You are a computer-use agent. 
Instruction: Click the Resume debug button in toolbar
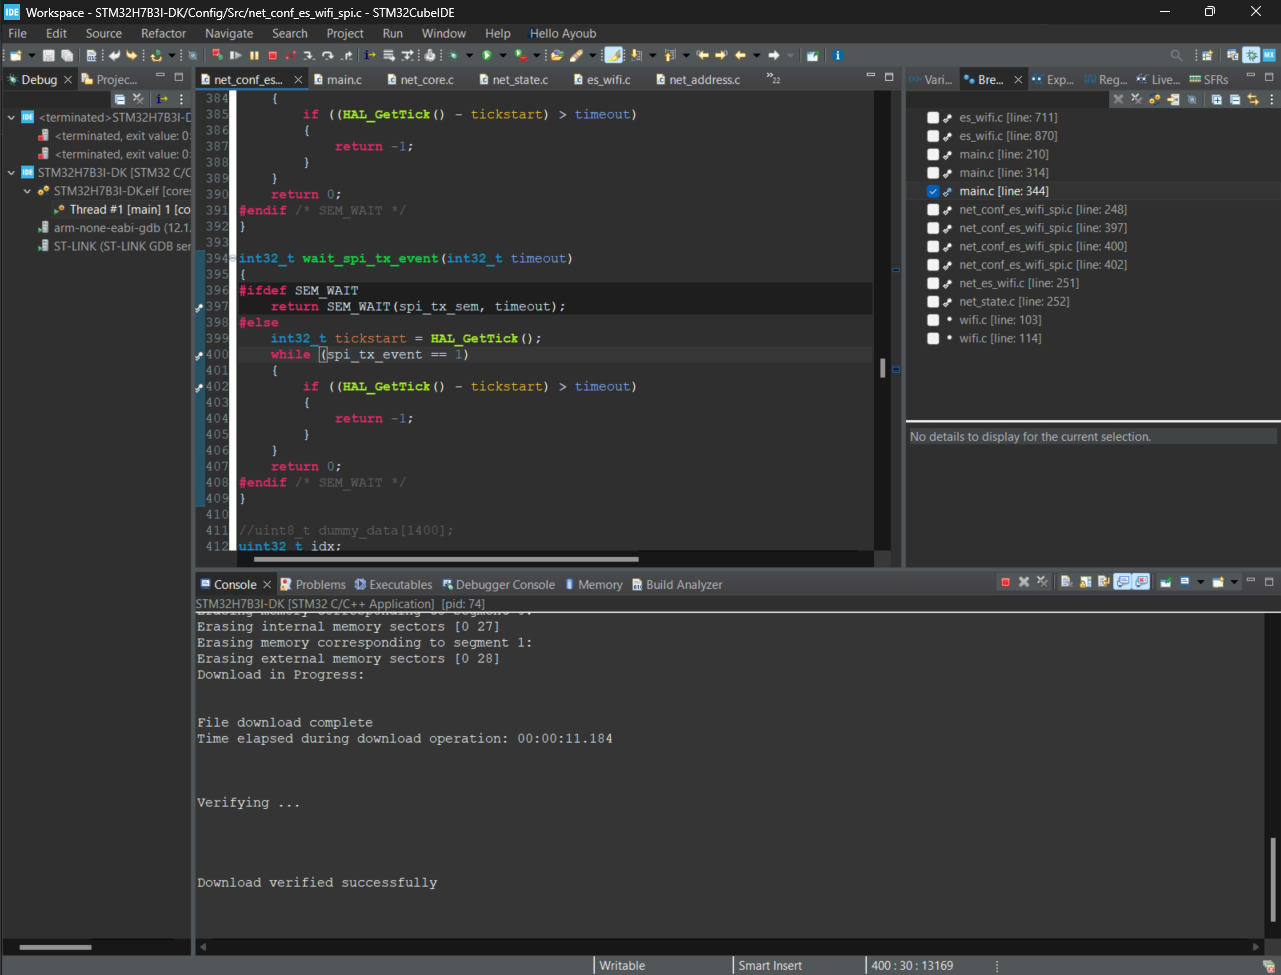pos(236,56)
